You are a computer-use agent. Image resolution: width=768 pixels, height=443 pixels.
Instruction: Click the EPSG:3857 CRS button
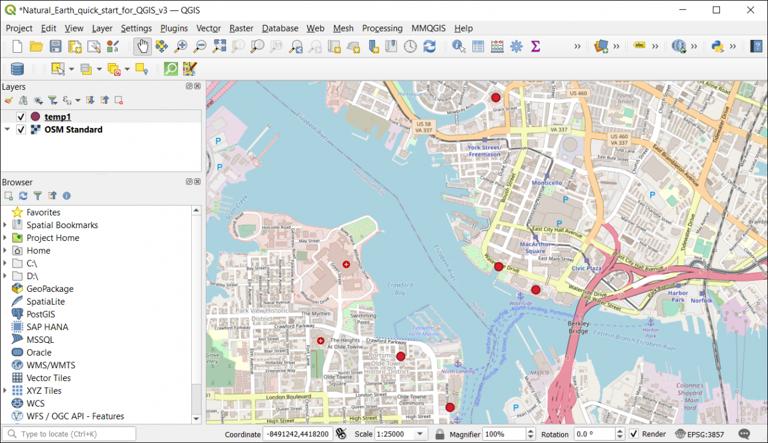[699, 434]
